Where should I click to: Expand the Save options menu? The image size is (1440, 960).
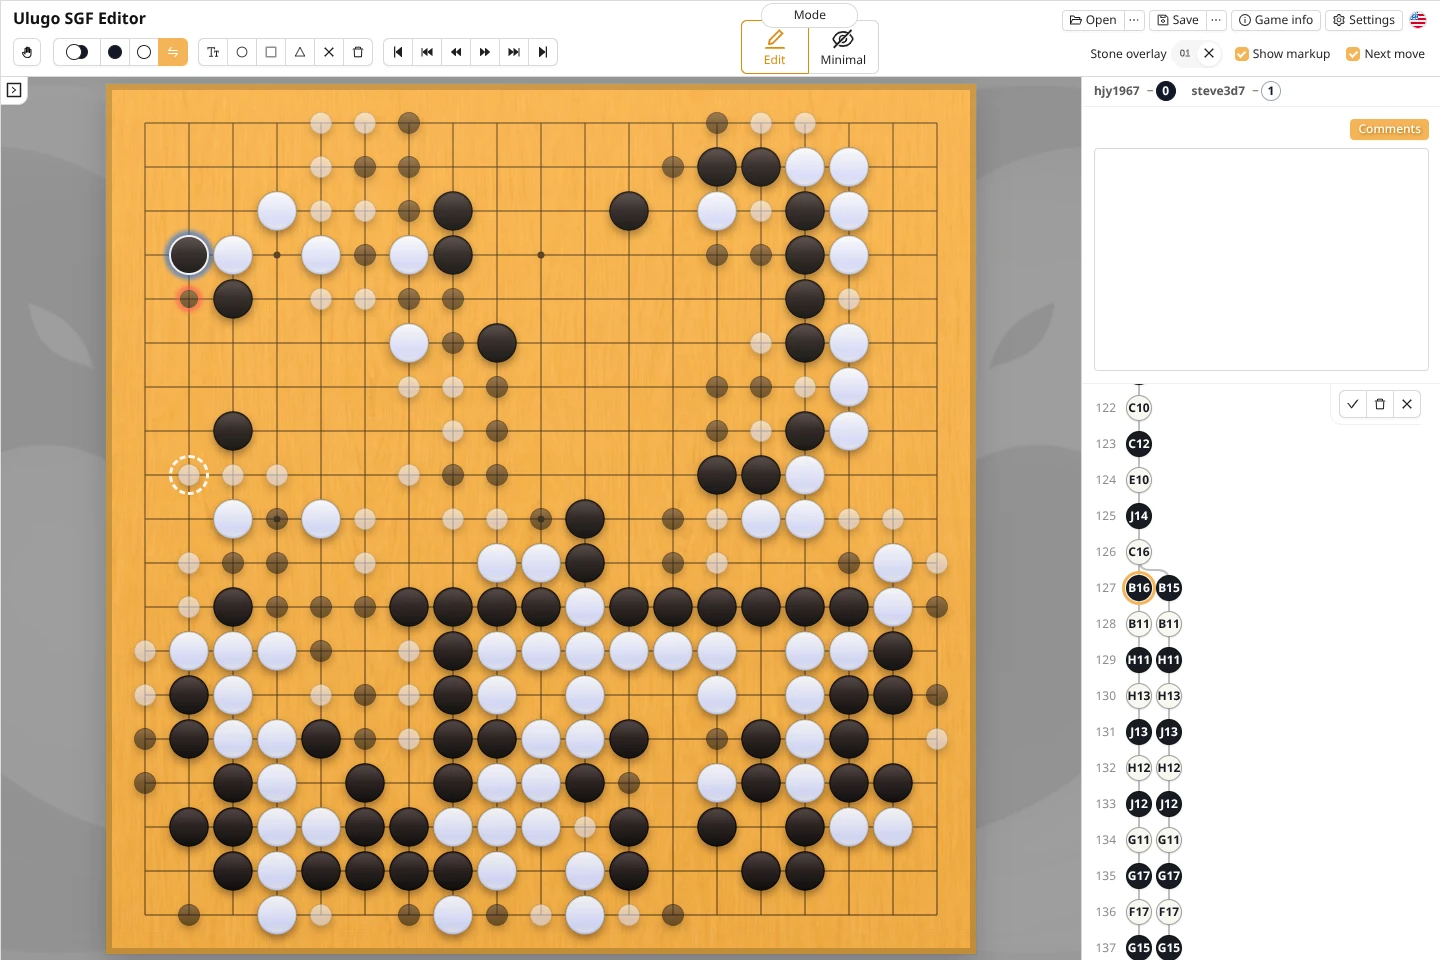tap(1216, 20)
